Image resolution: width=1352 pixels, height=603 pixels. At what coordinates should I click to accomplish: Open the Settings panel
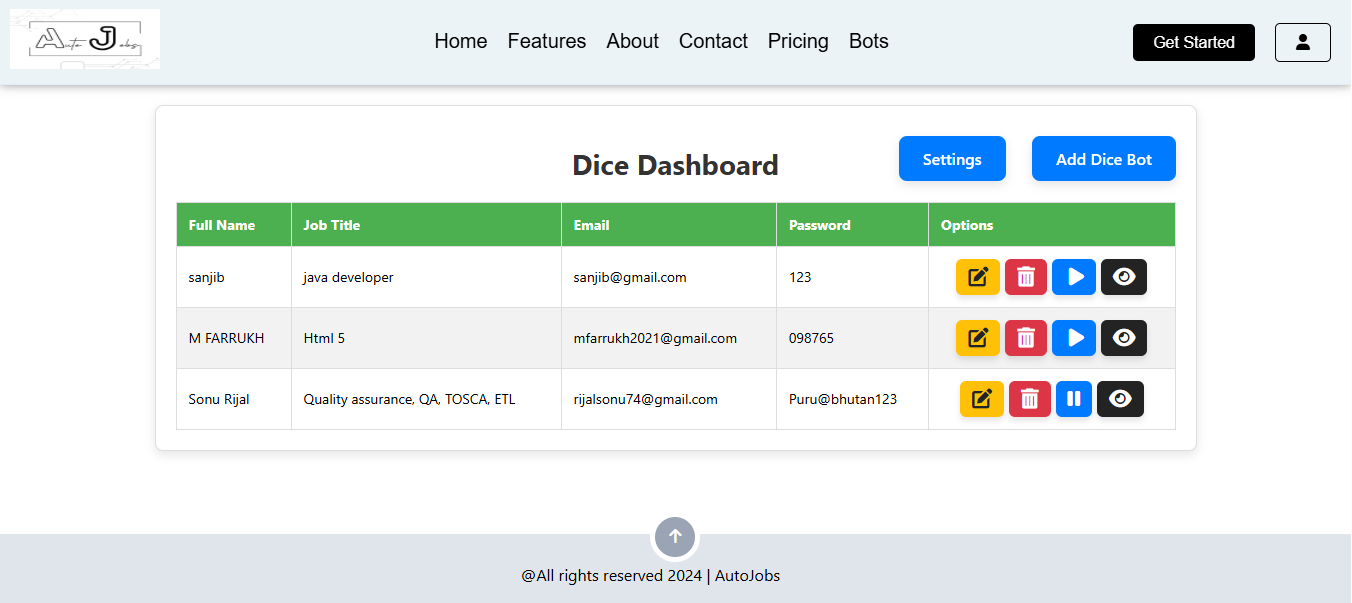951,158
